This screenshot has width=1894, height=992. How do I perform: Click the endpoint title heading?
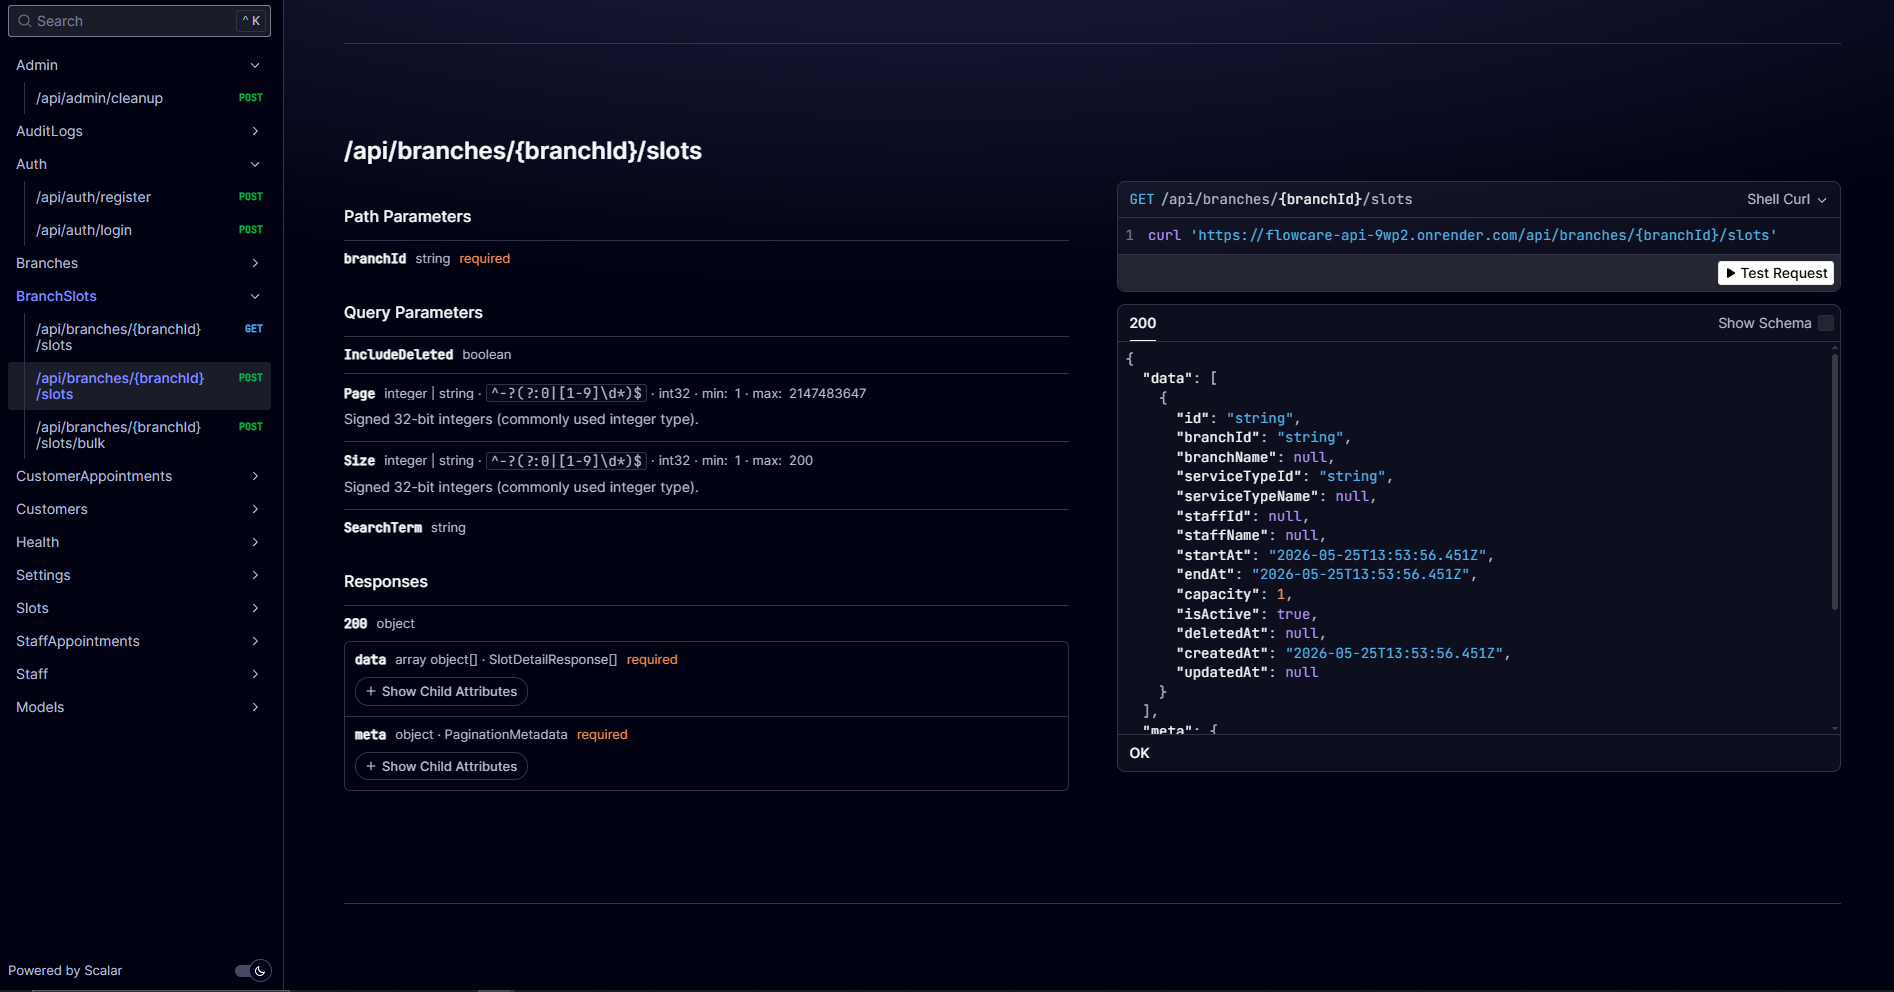coord(523,151)
